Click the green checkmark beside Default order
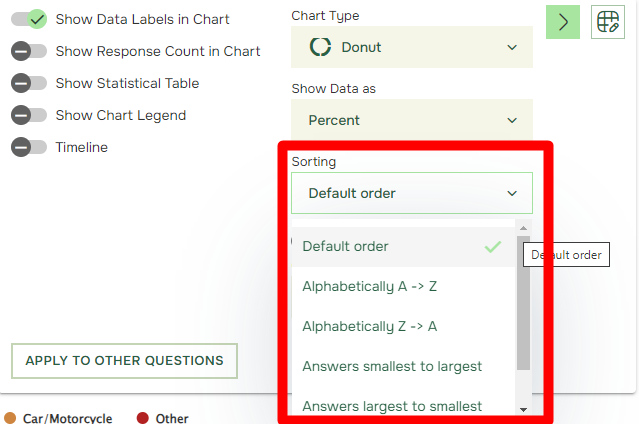 [493, 247]
